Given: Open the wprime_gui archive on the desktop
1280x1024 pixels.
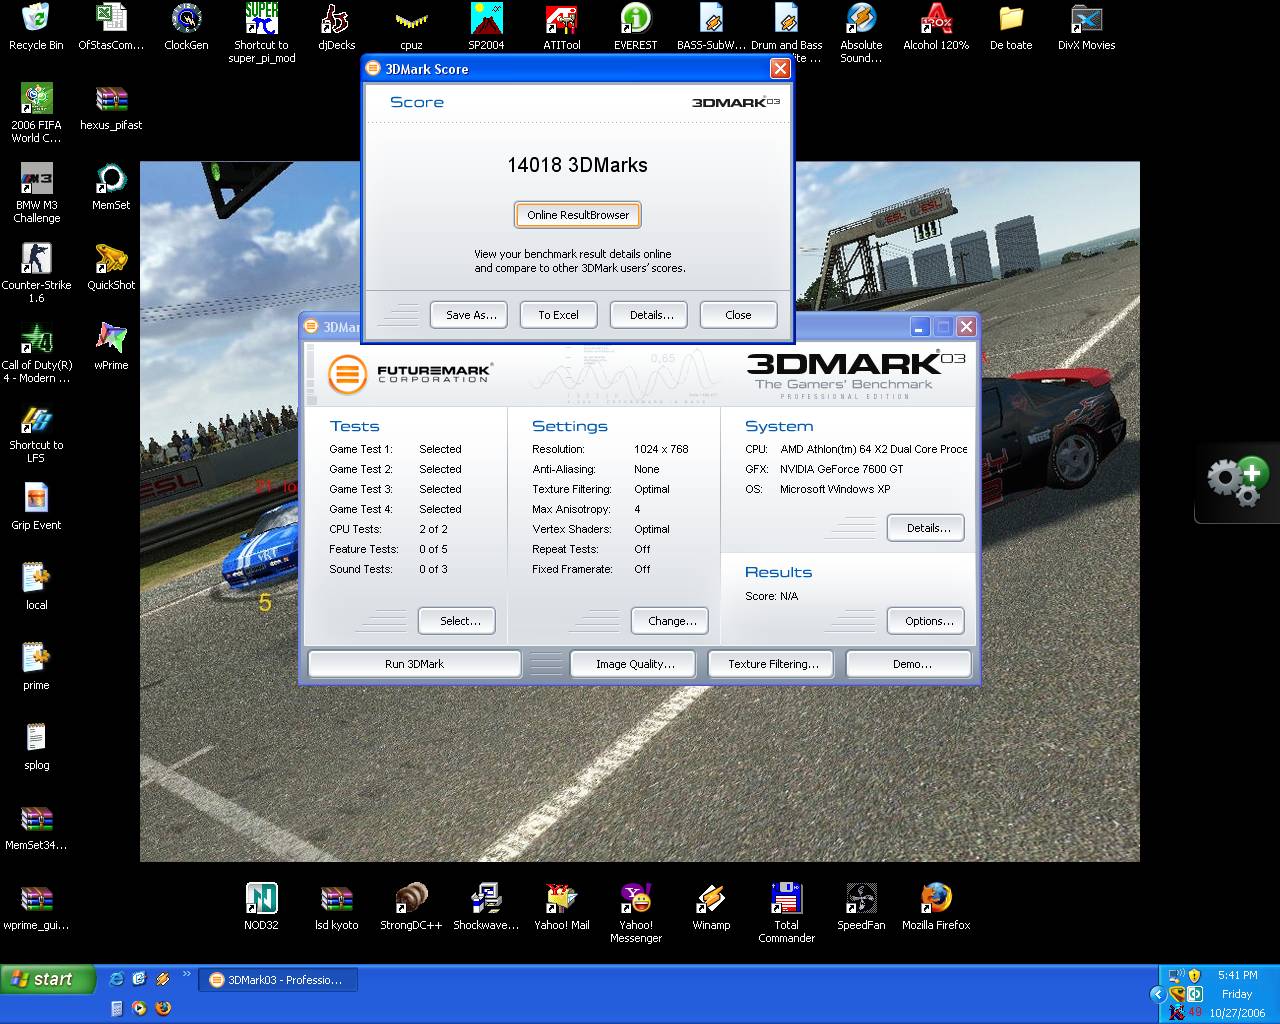Looking at the screenshot, I should 36,907.
